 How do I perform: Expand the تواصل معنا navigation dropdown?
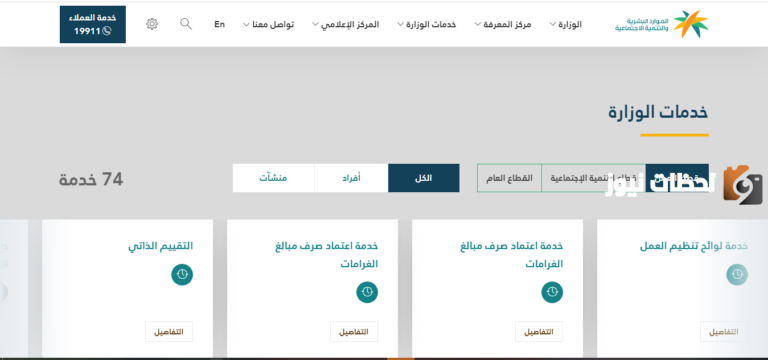(269, 24)
